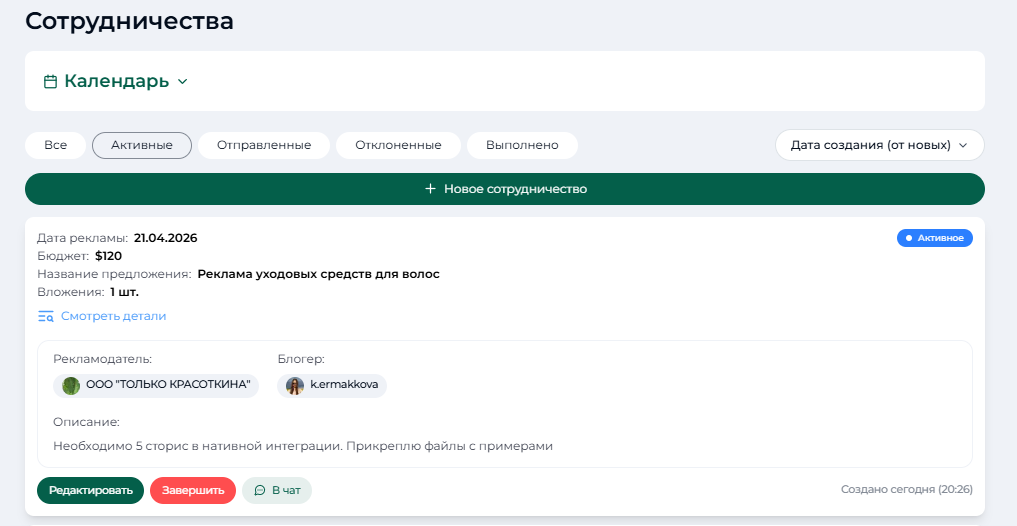
Task: Click the sort dropdown chevron arrow
Action: click(x=963, y=146)
